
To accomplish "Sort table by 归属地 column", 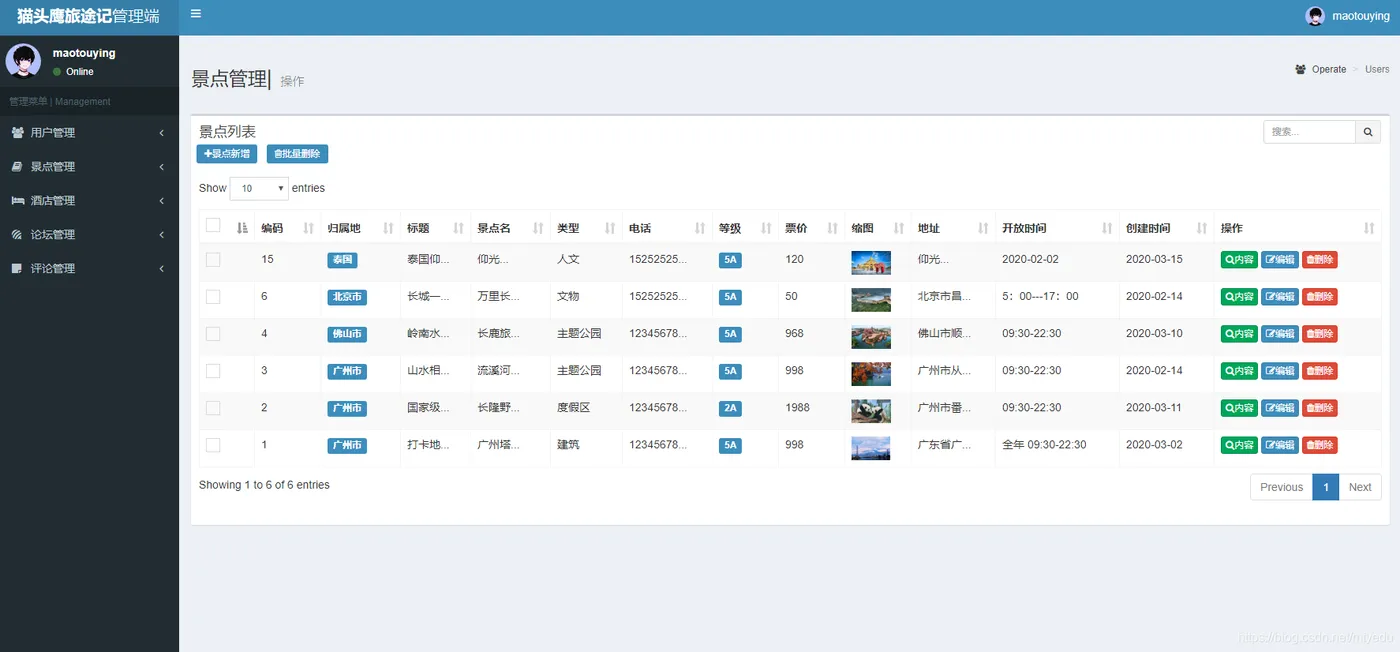I will (x=360, y=228).
